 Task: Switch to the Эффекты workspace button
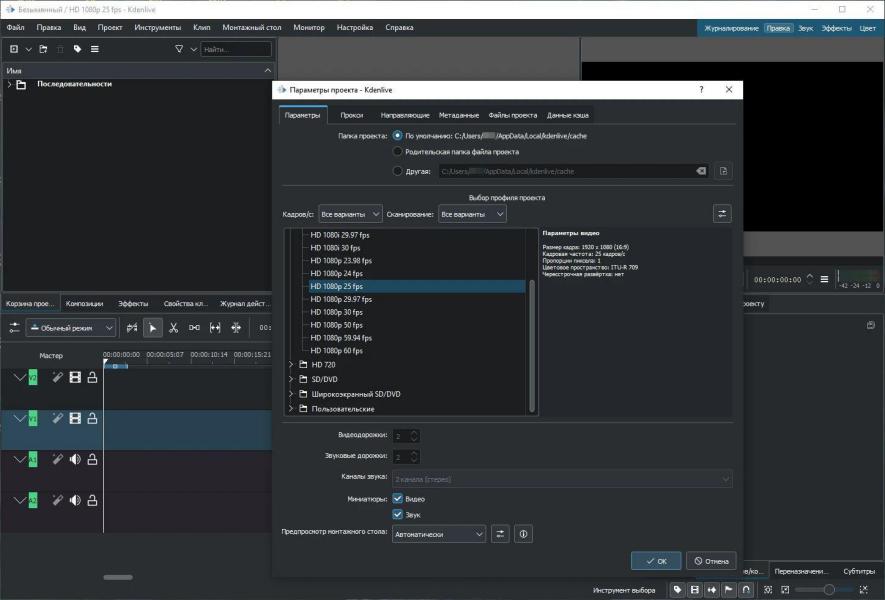click(x=836, y=28)
